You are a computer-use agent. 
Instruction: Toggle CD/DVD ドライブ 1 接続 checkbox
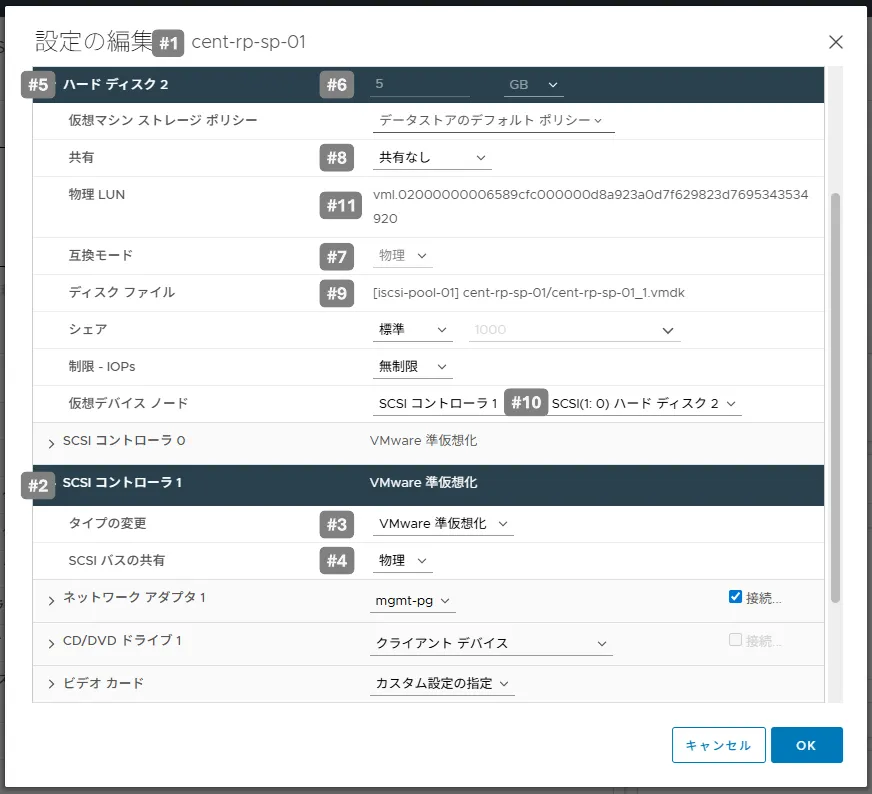tap(736, 641)
